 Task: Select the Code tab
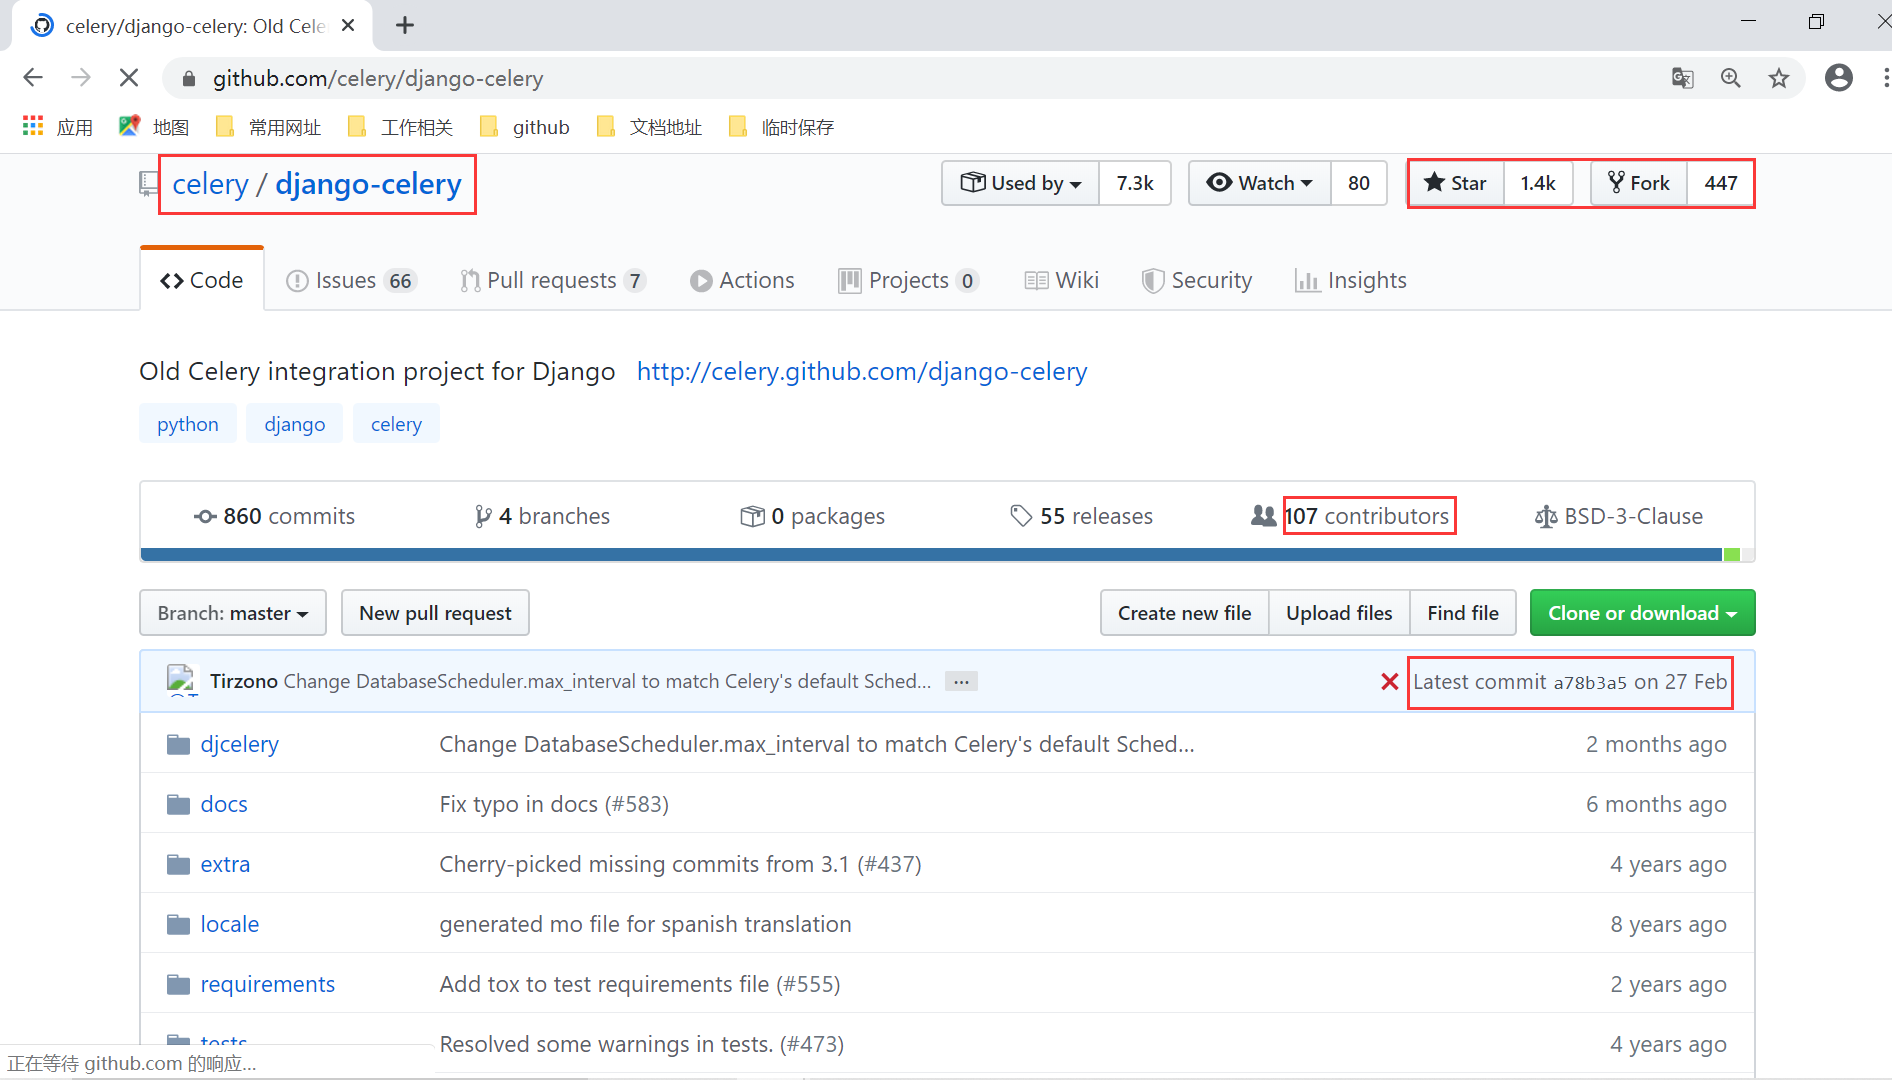pos(202,280)
